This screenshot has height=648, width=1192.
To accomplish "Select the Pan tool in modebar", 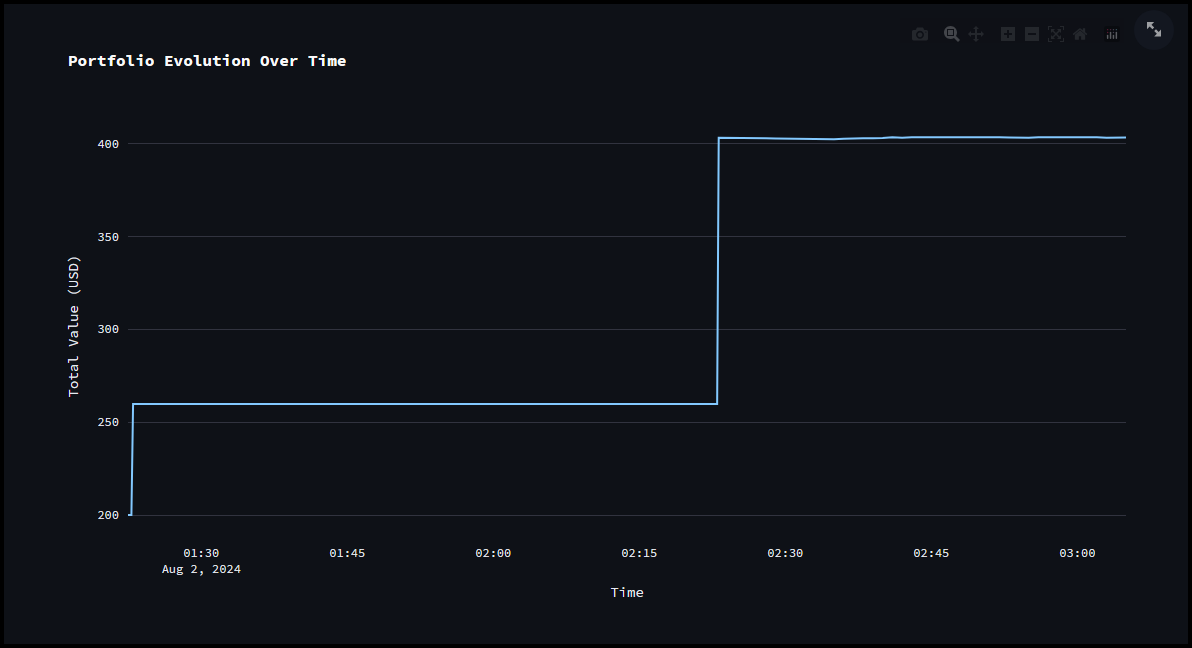I will pos(976,34).
